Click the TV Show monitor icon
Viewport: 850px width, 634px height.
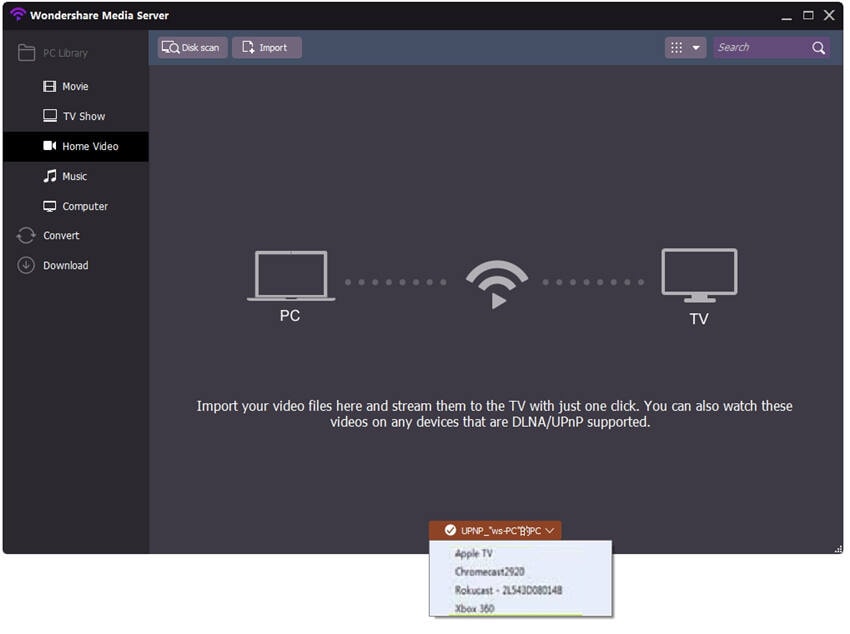tap(50, 116)
